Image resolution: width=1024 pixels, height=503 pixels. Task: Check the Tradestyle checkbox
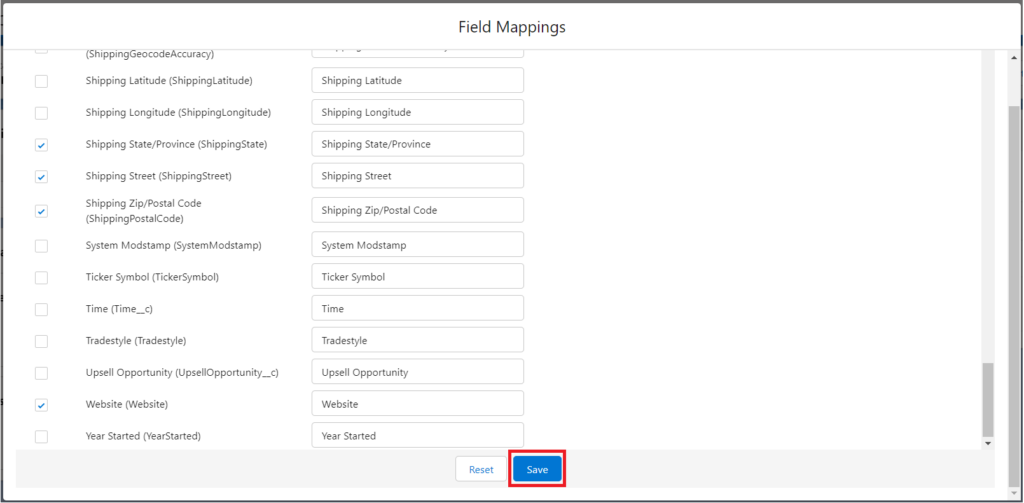[x=41, y=341]
